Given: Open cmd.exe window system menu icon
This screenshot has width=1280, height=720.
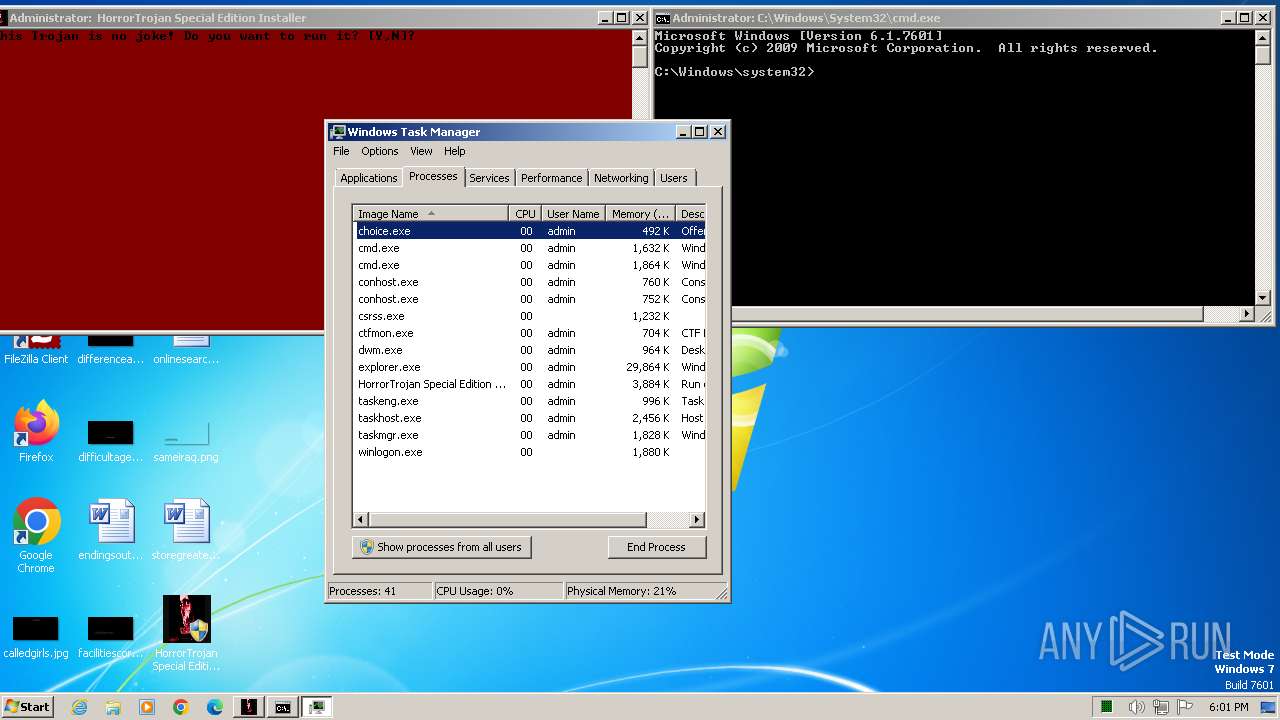Looking at the screenshot, I should (x=662, y=18).
